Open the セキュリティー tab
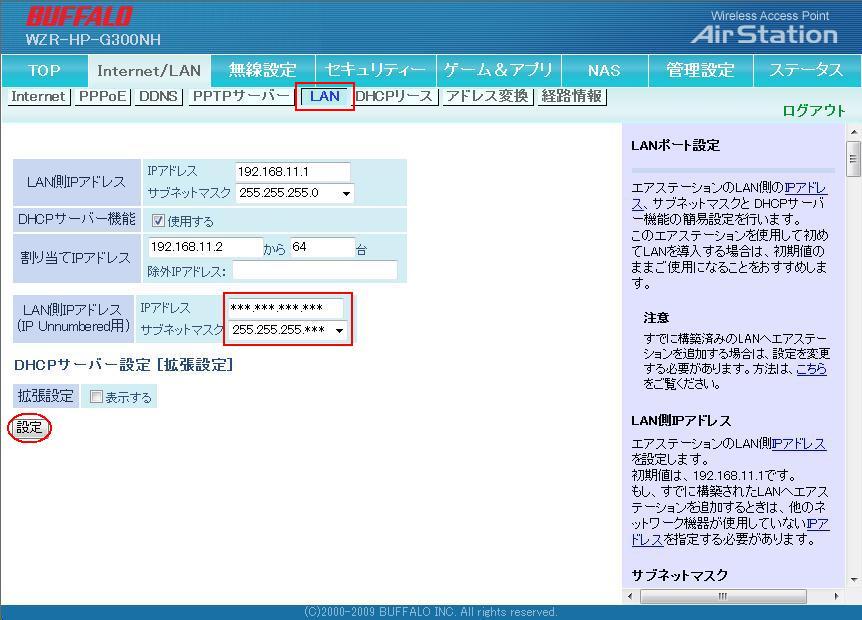The height and width of the screenshot is (620, 862). 375,70
